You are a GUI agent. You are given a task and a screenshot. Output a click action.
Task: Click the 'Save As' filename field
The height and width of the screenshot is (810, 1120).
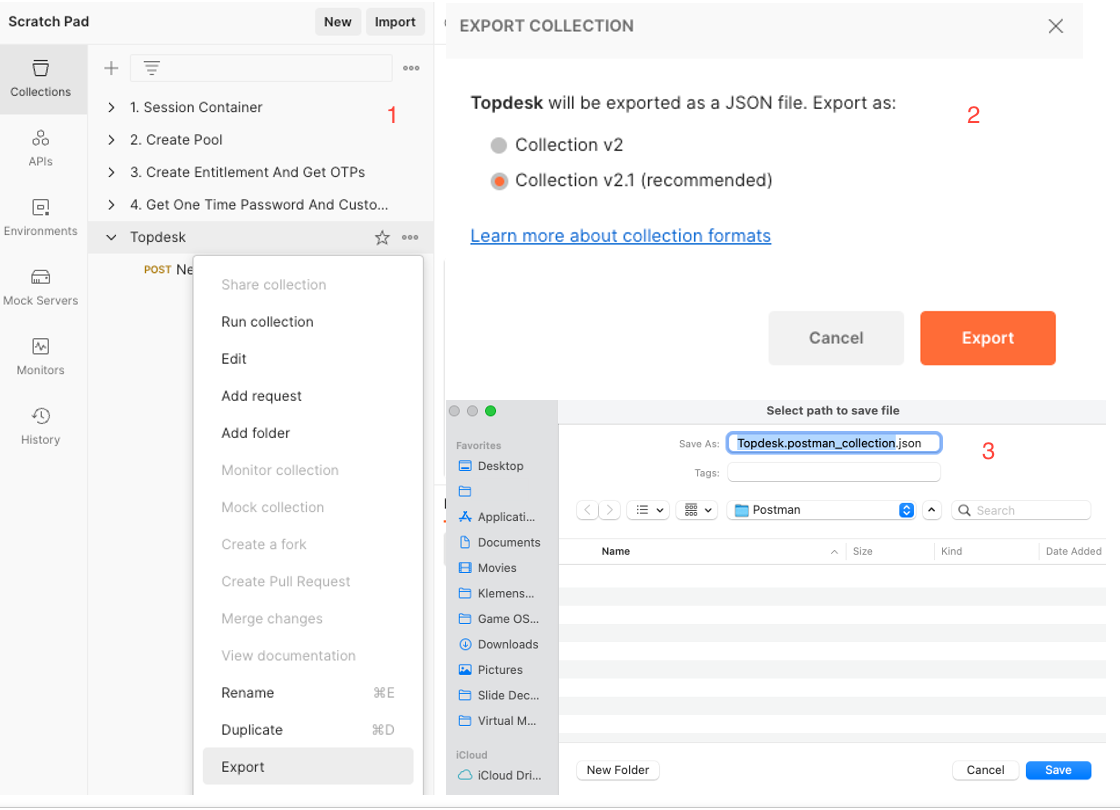[833, 442]
